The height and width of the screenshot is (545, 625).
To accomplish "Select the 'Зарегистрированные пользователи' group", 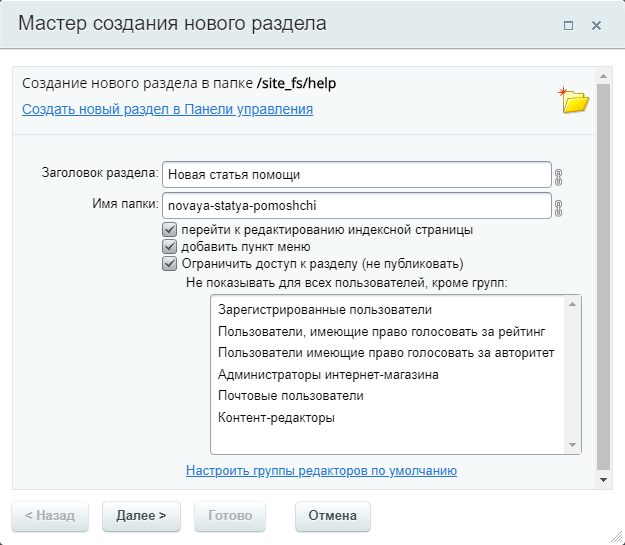I will (x=325, y=310).
